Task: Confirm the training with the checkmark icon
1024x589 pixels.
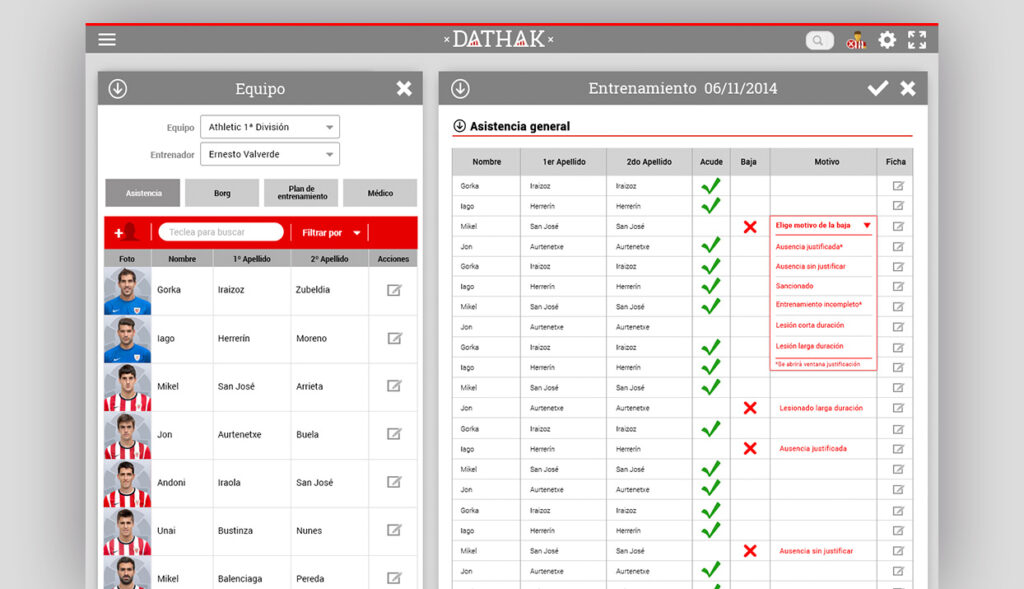Action: click(x=877, y=88)
